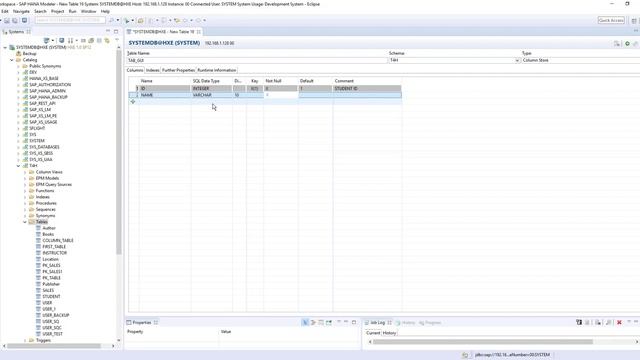
Task: Toggle the Not Null checkbox for NAME row
Action: coord(267,95)
